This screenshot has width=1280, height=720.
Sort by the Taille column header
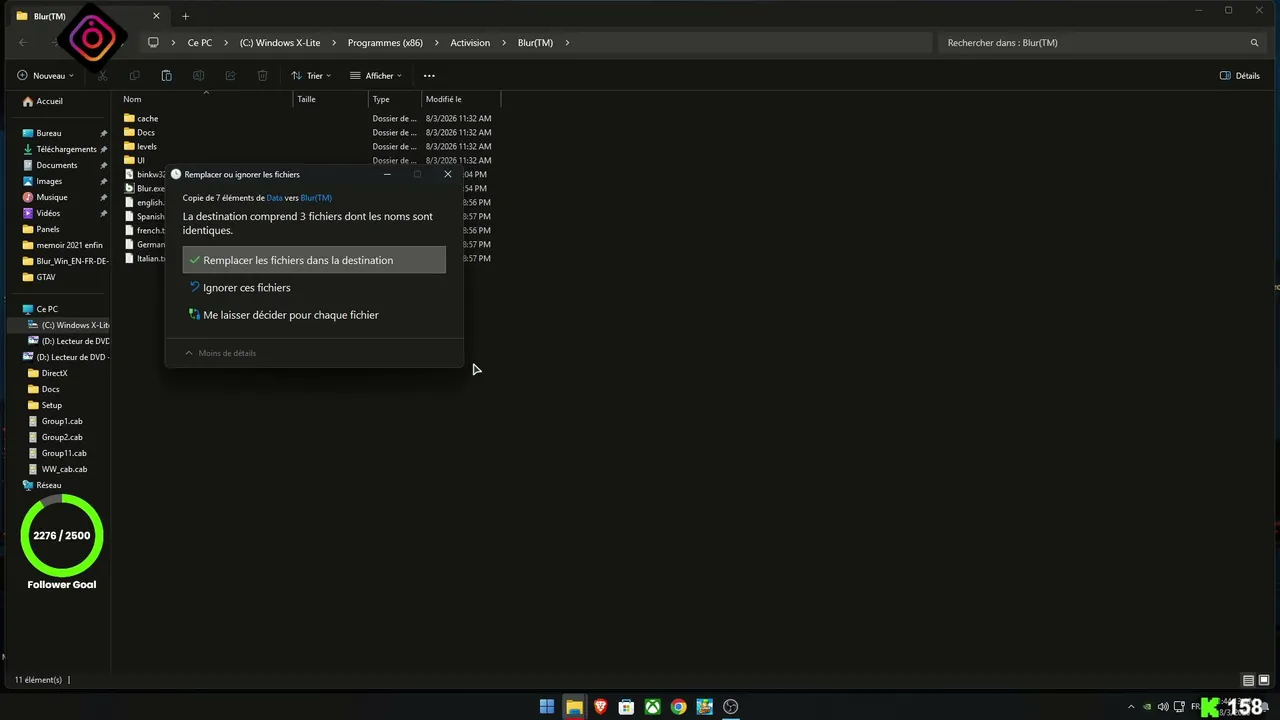[331, 99]
